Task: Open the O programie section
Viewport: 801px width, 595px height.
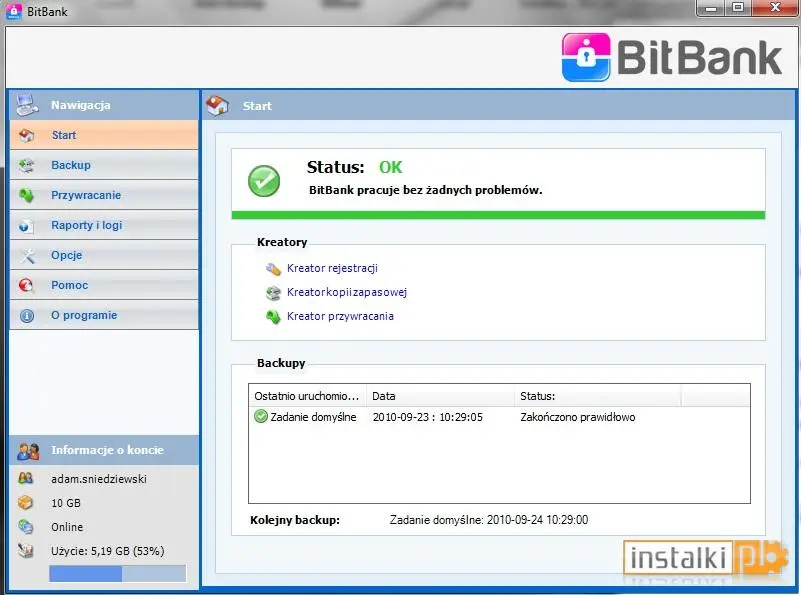Action: (x=104, y=315)
